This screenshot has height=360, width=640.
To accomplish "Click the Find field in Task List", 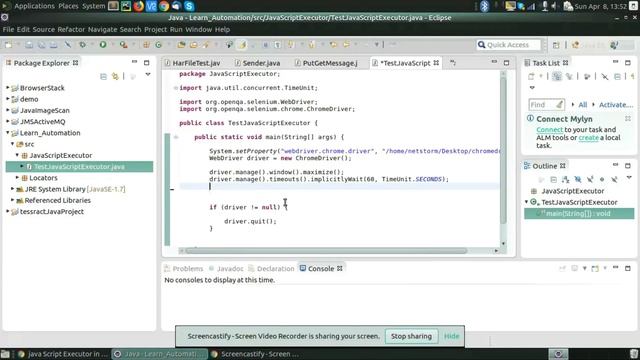I will pyautogui.click(x=546, y=105).
